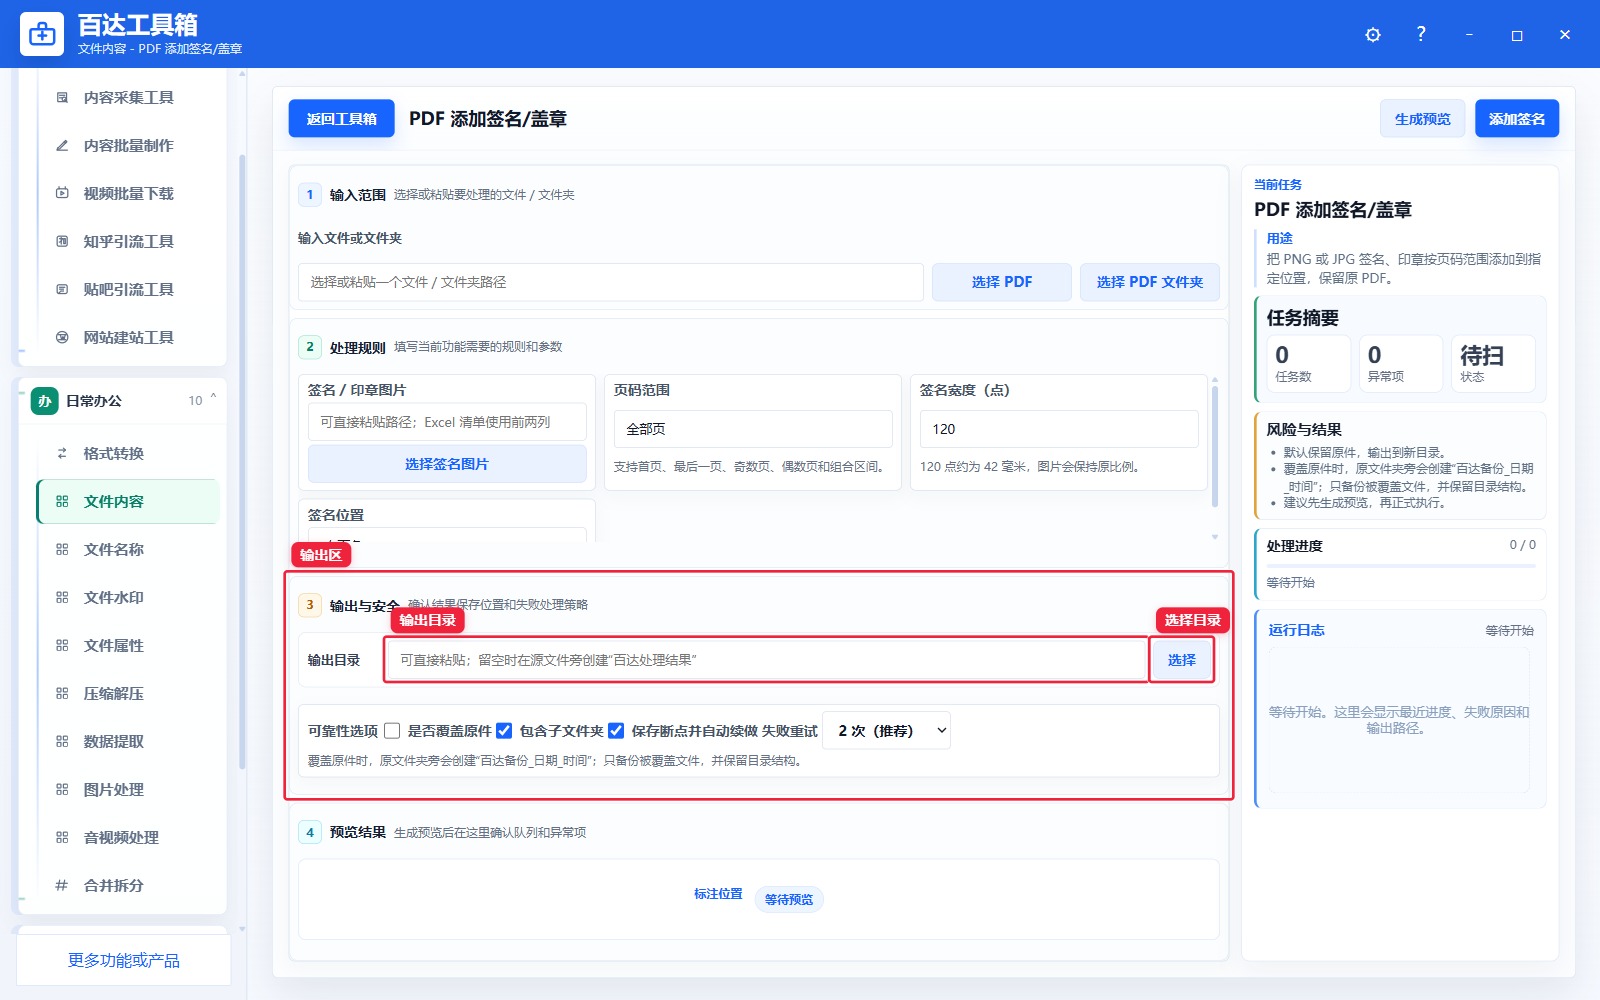
Task: Click the 添加签名 button
Action: click(x=1517, y=119)
